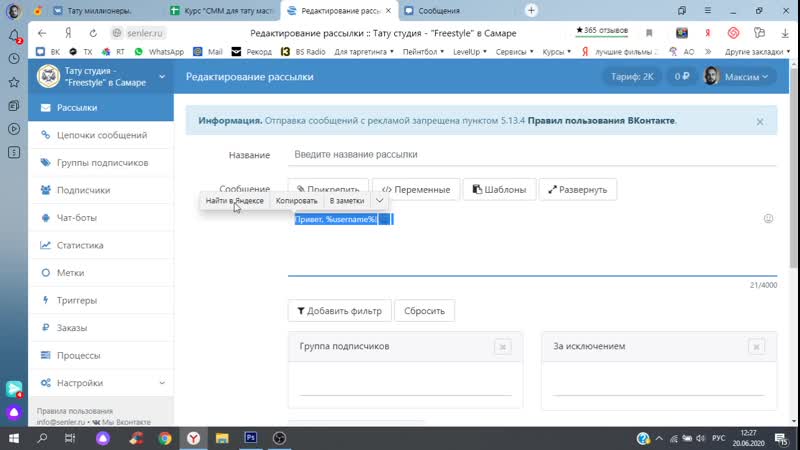This screenshot has width=800, height=450.
Task: Expand the selection popup more arrow
Action: [380, 201]
